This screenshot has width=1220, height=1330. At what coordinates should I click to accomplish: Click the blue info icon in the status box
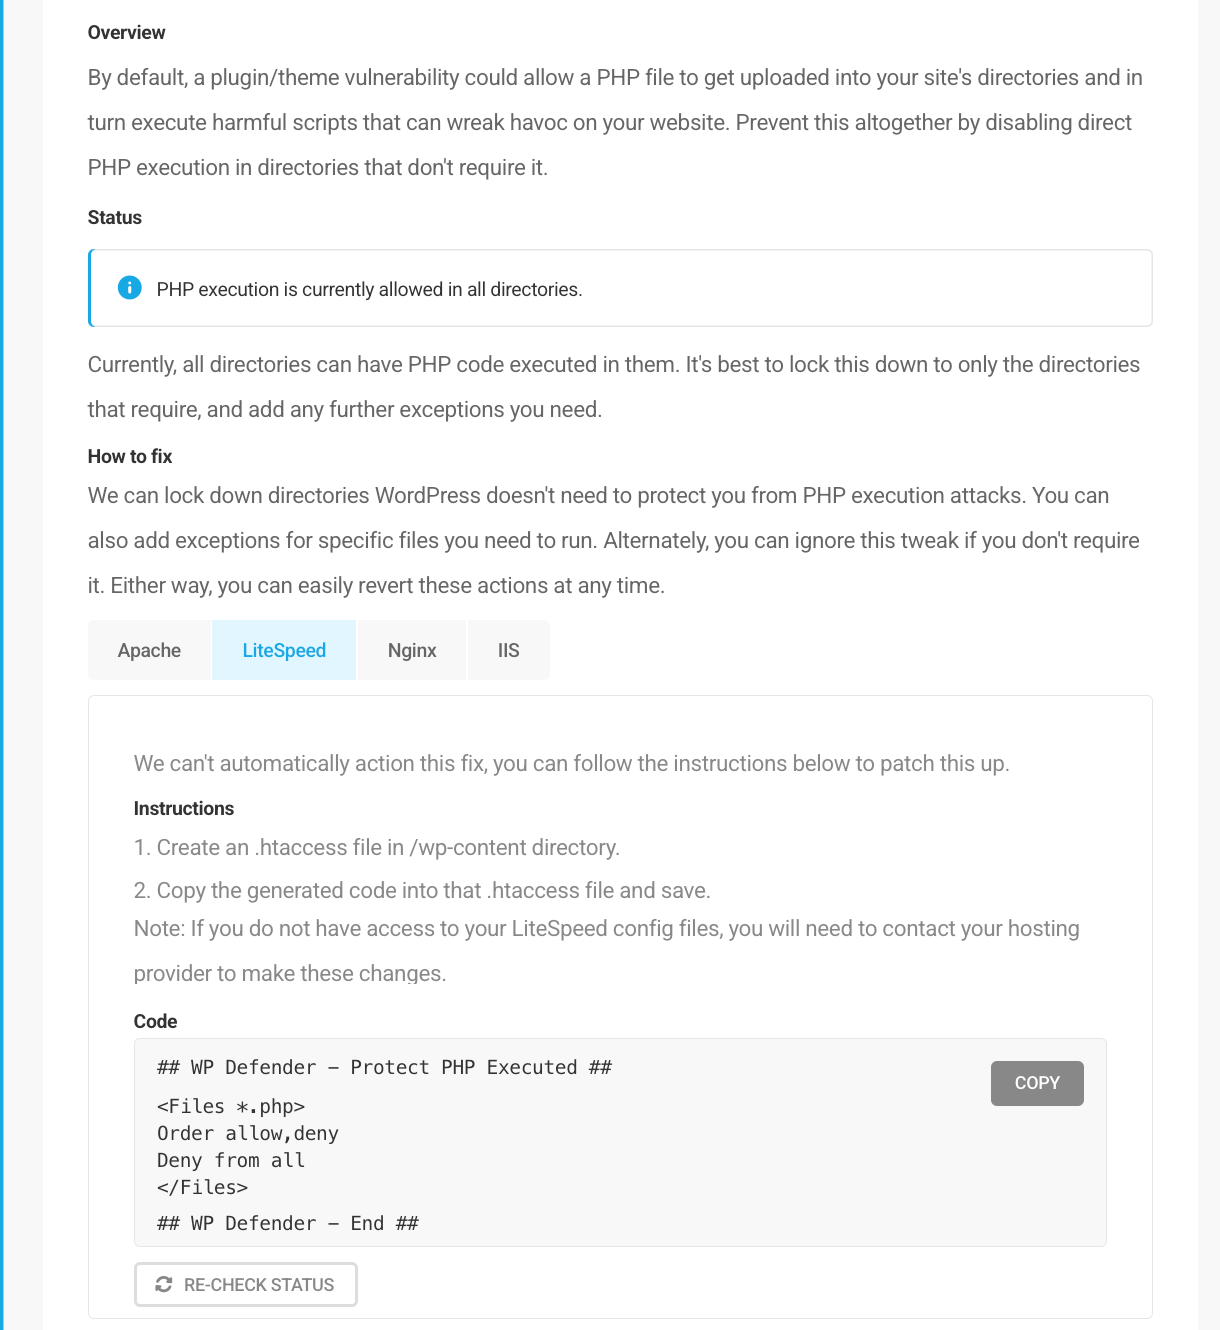(x=129, y=288)
